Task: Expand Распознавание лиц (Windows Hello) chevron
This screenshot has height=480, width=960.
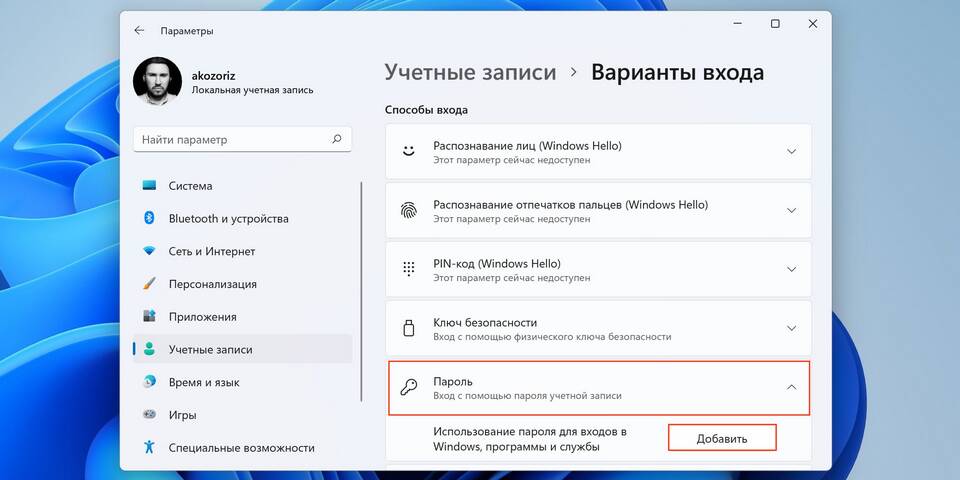Action: point(791,152)
